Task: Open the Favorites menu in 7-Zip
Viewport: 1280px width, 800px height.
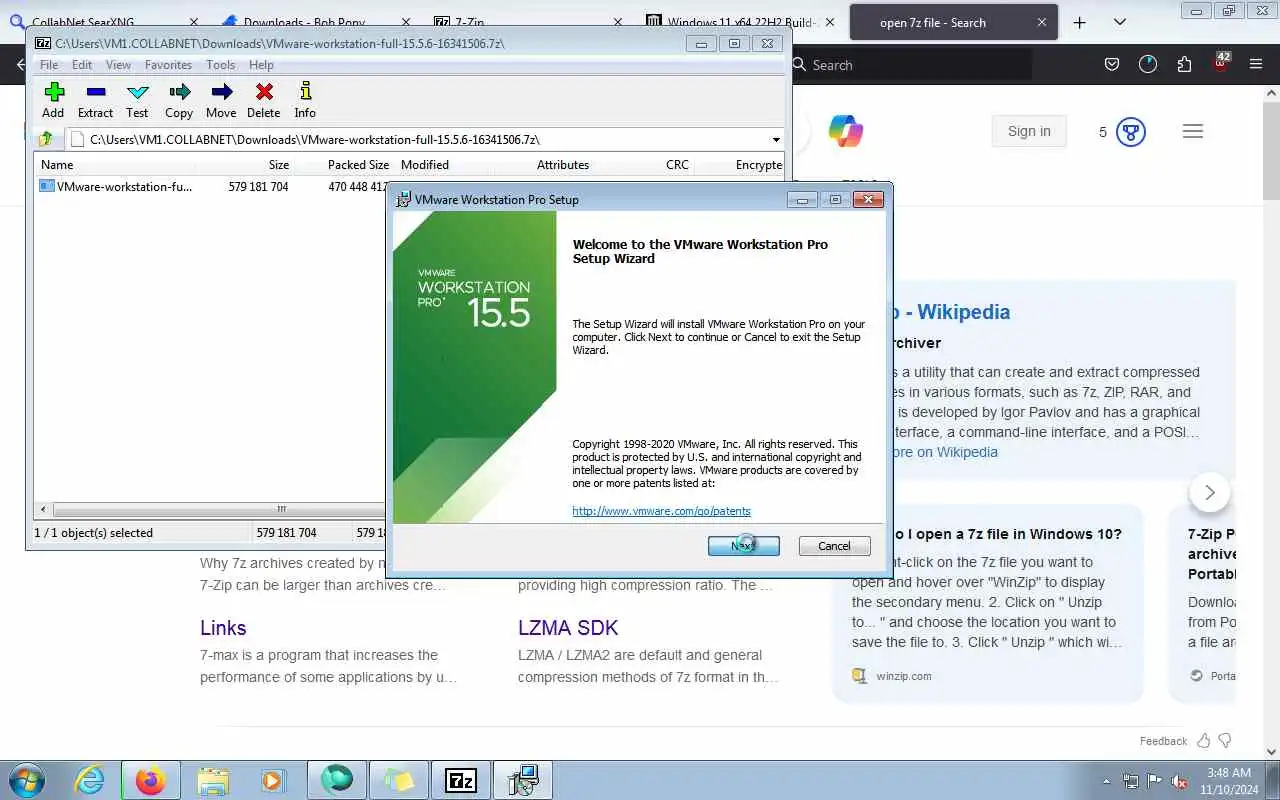Action: (x=168, y=65)
